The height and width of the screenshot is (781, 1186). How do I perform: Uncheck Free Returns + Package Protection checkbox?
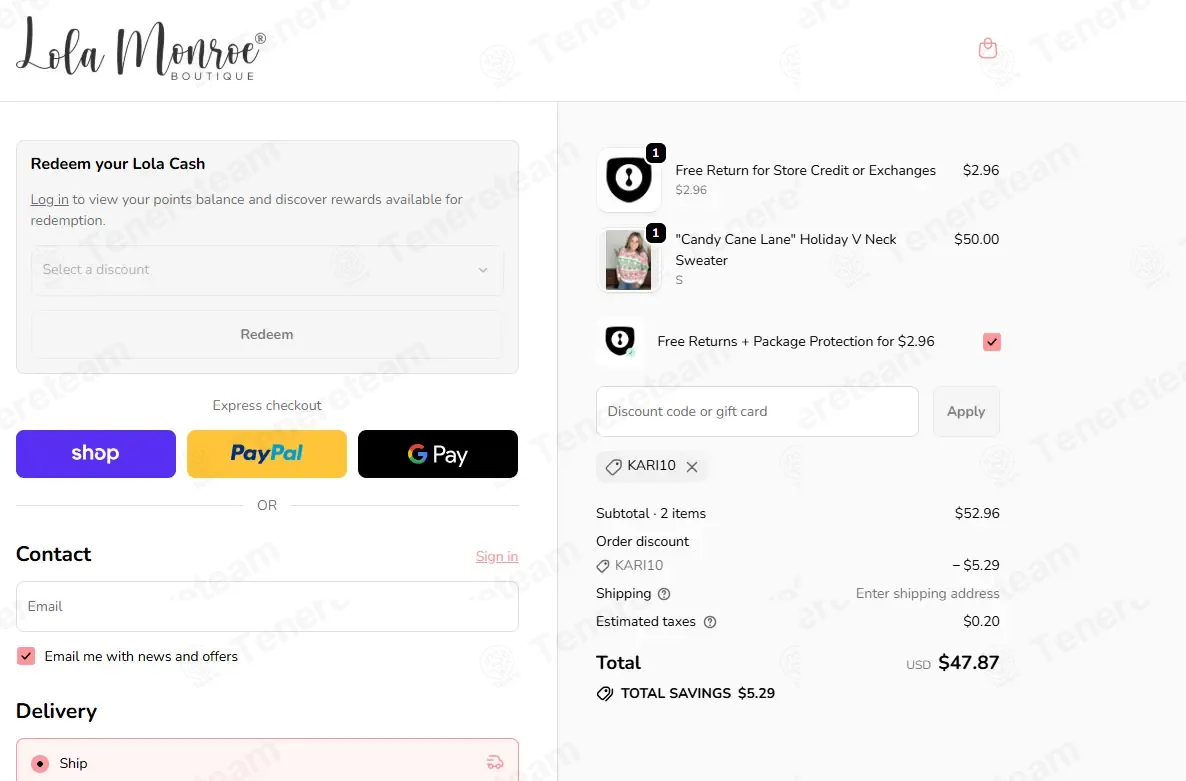tap(992, 342)
